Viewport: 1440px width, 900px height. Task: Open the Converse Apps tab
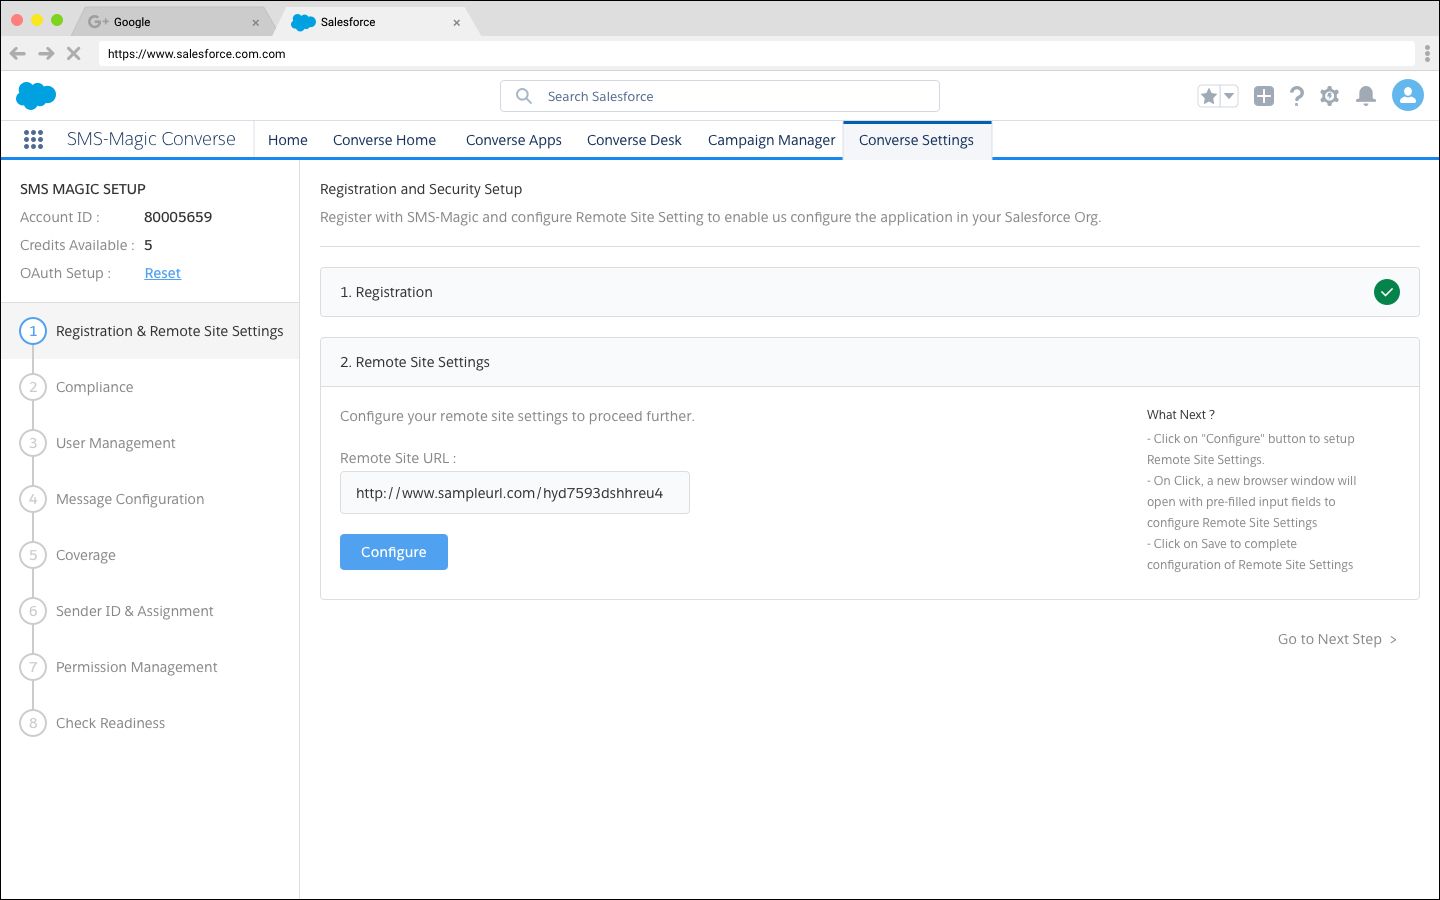coord(514,140)
